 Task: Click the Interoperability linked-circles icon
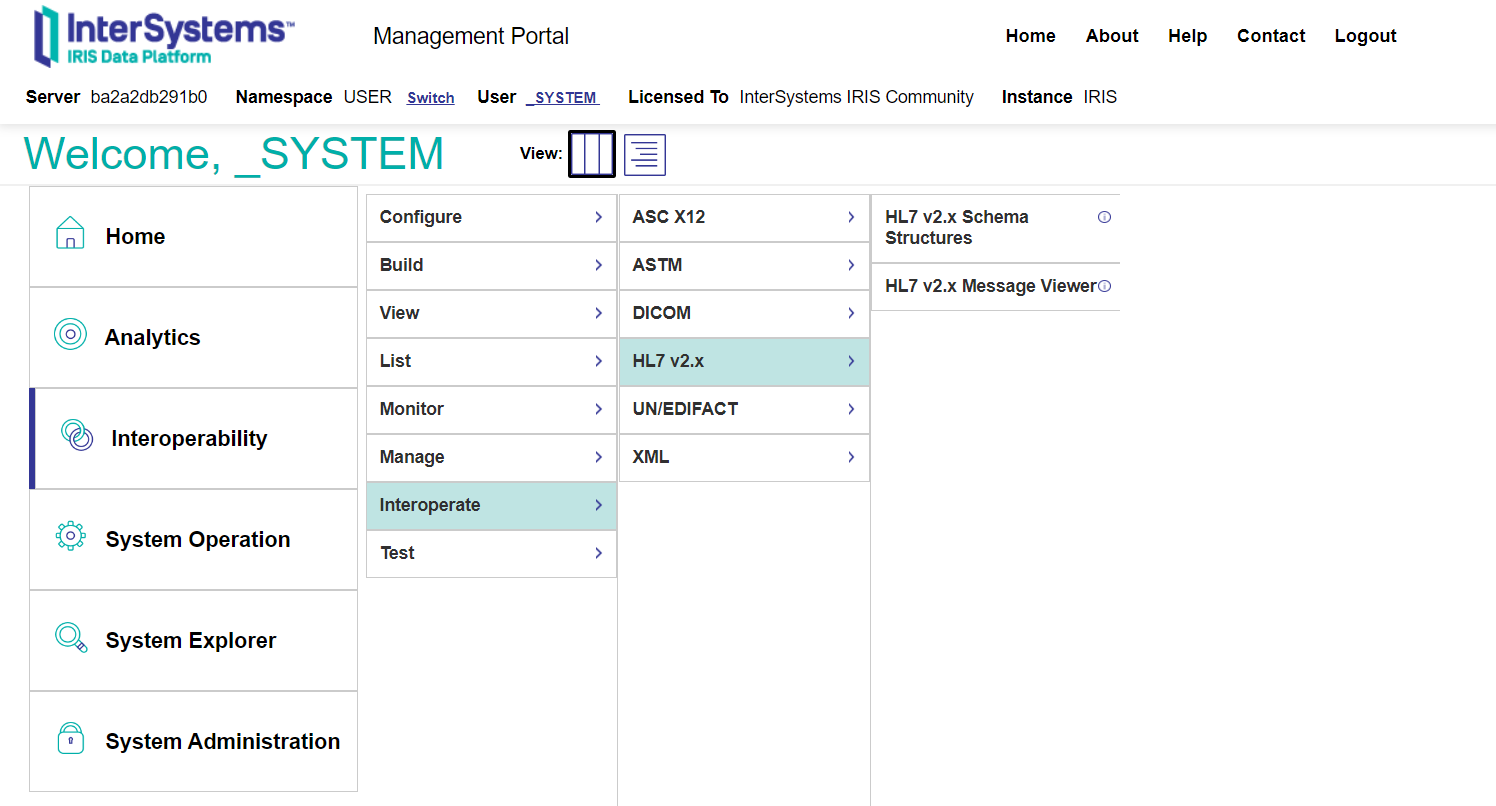tap(77, 435)
